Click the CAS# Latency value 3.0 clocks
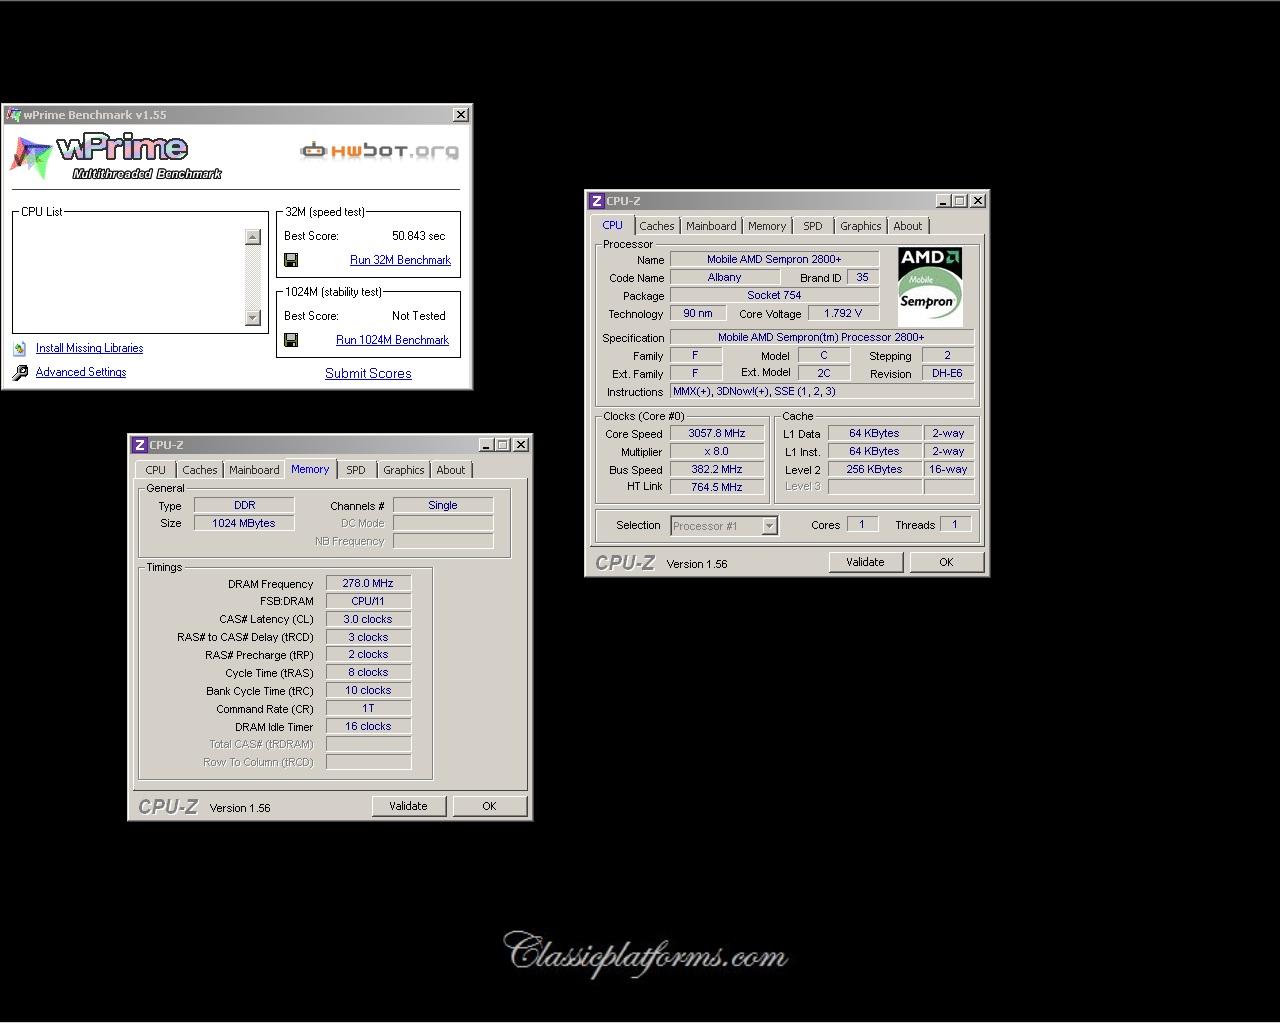1280x1024 pixels. (x=368, y=620)
